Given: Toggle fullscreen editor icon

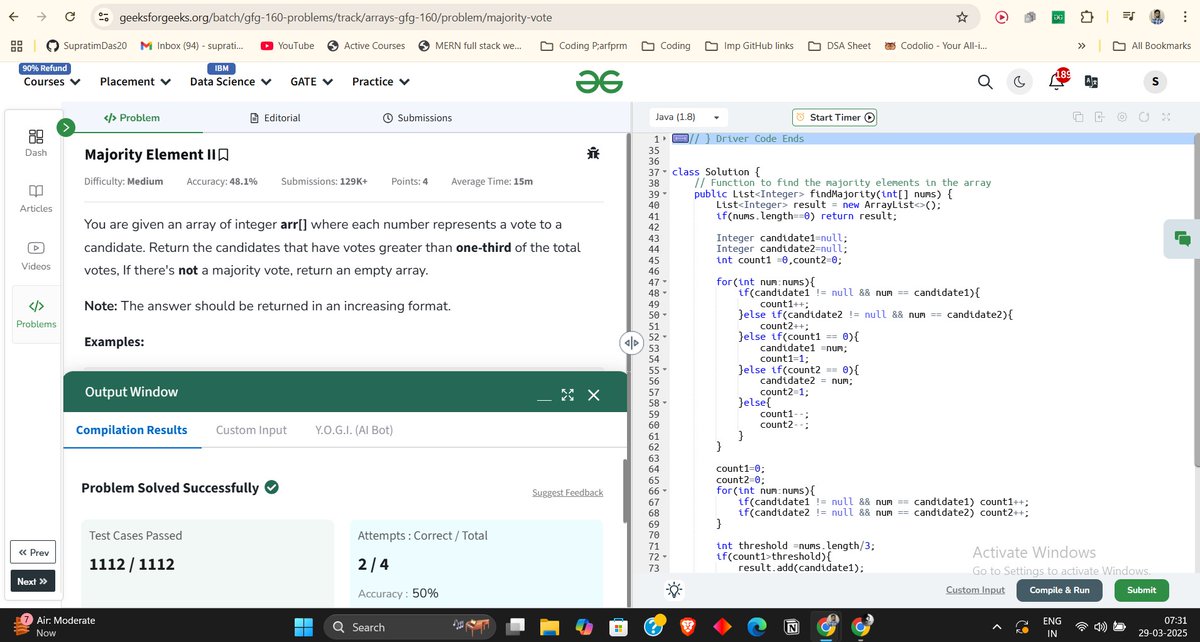Looking at the screenshot, I should pyautogui.click(x=1166, y=117).
